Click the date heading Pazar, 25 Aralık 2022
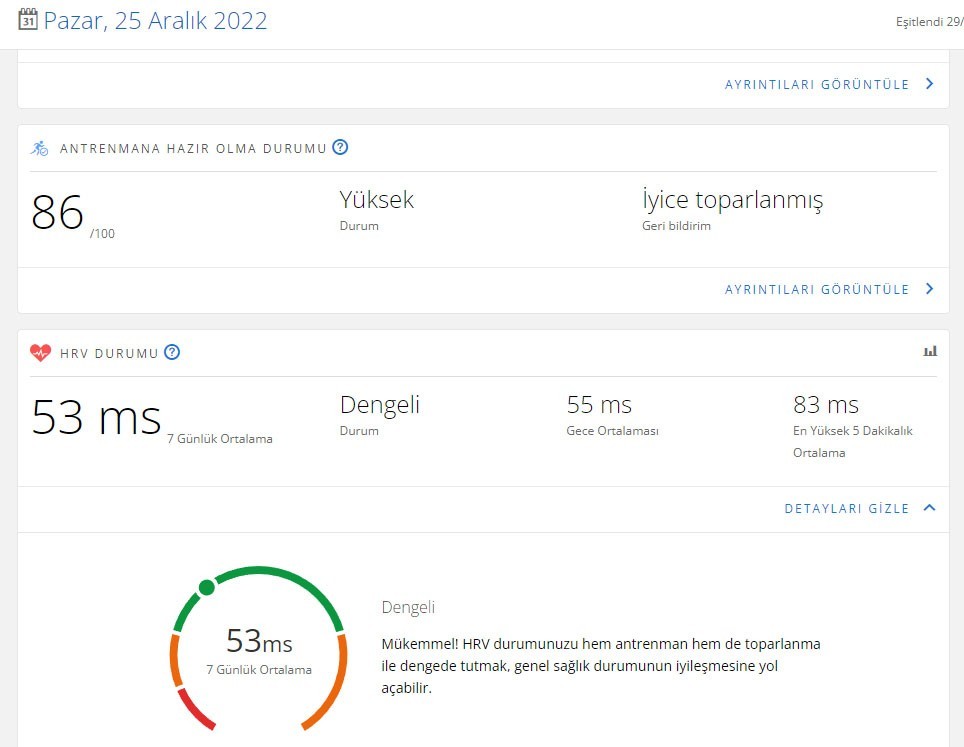The height and width of the screenshot is (747, 964). (x=155, y=21)
